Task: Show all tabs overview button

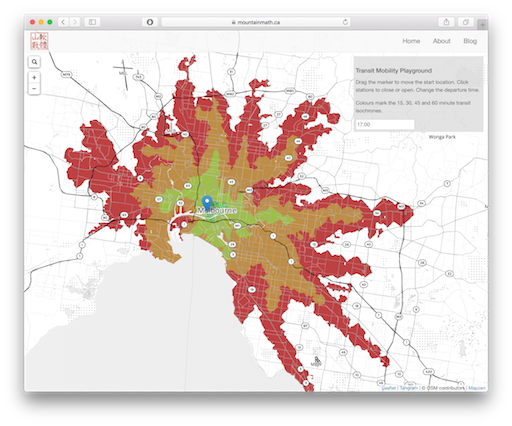Action: click(466, 22)
